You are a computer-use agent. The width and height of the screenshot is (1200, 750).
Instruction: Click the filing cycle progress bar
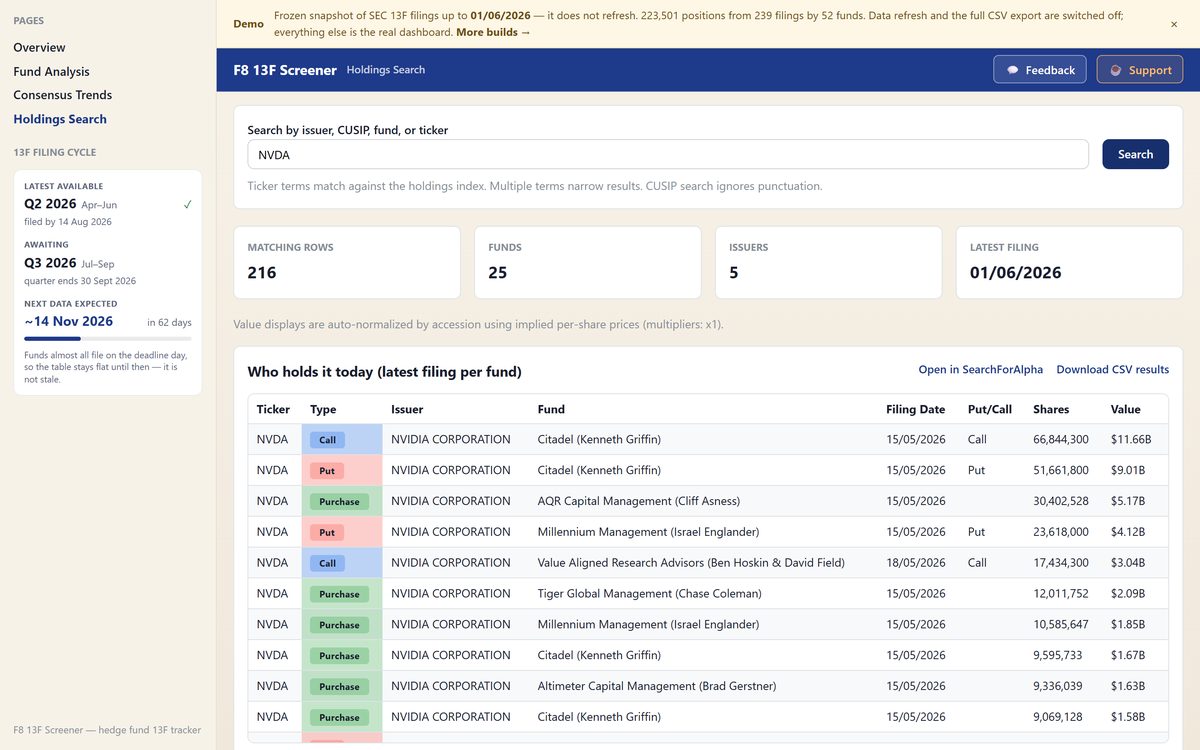108,339
